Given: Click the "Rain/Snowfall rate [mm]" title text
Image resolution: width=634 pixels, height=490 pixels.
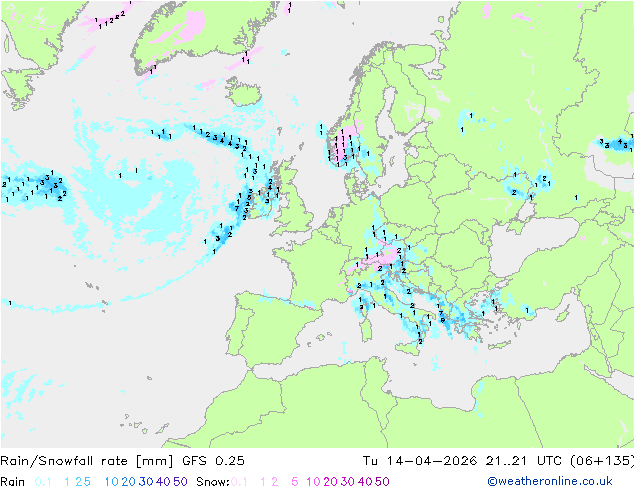Looking at the screenshot, I should pos(87,461).
